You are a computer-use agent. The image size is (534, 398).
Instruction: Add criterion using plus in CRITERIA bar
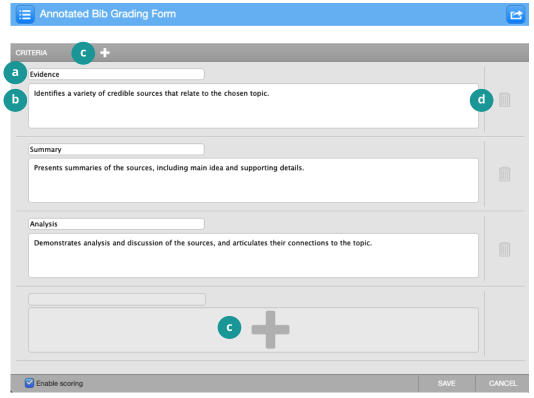click(x=105, y=52)
